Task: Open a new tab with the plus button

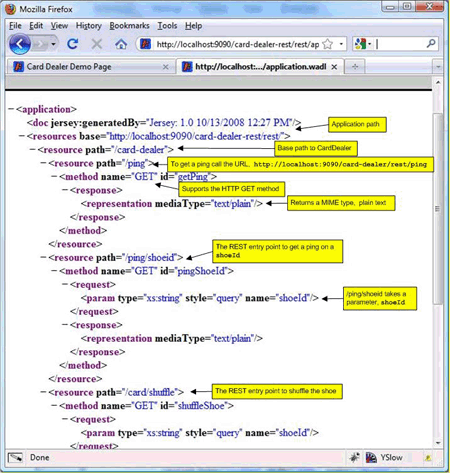Action: coord(355,67)
